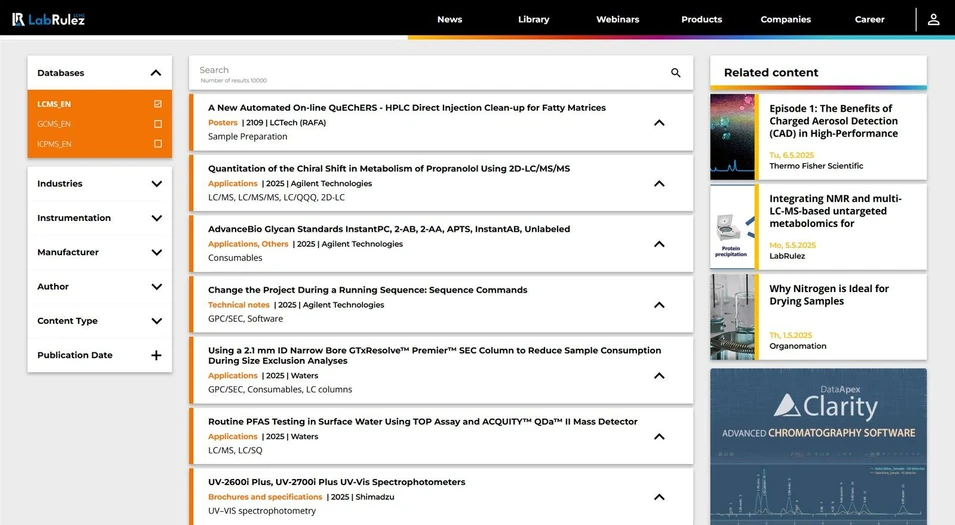Click the 'Number of results 10000' text
The width and height of the screenshot is (955, 525).
coord(234,80)
